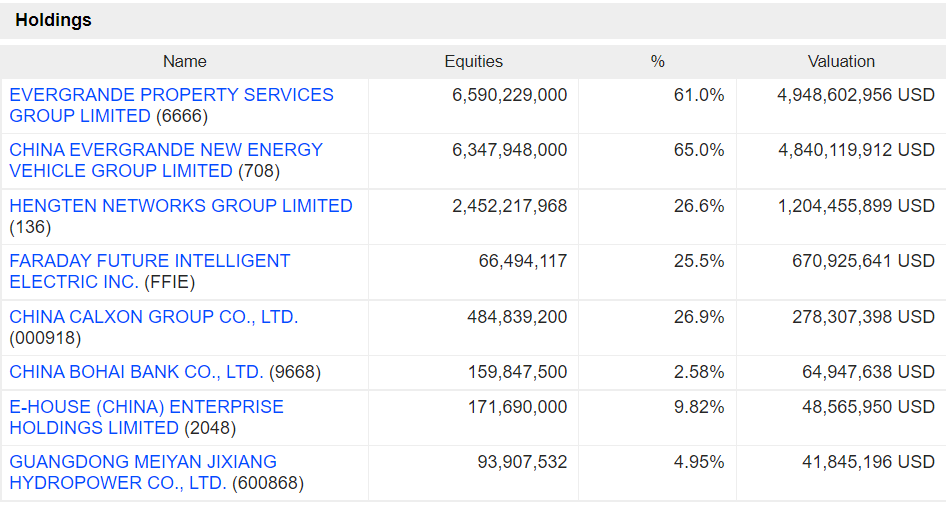Click ticker code (708)

(x=259, y=171)
